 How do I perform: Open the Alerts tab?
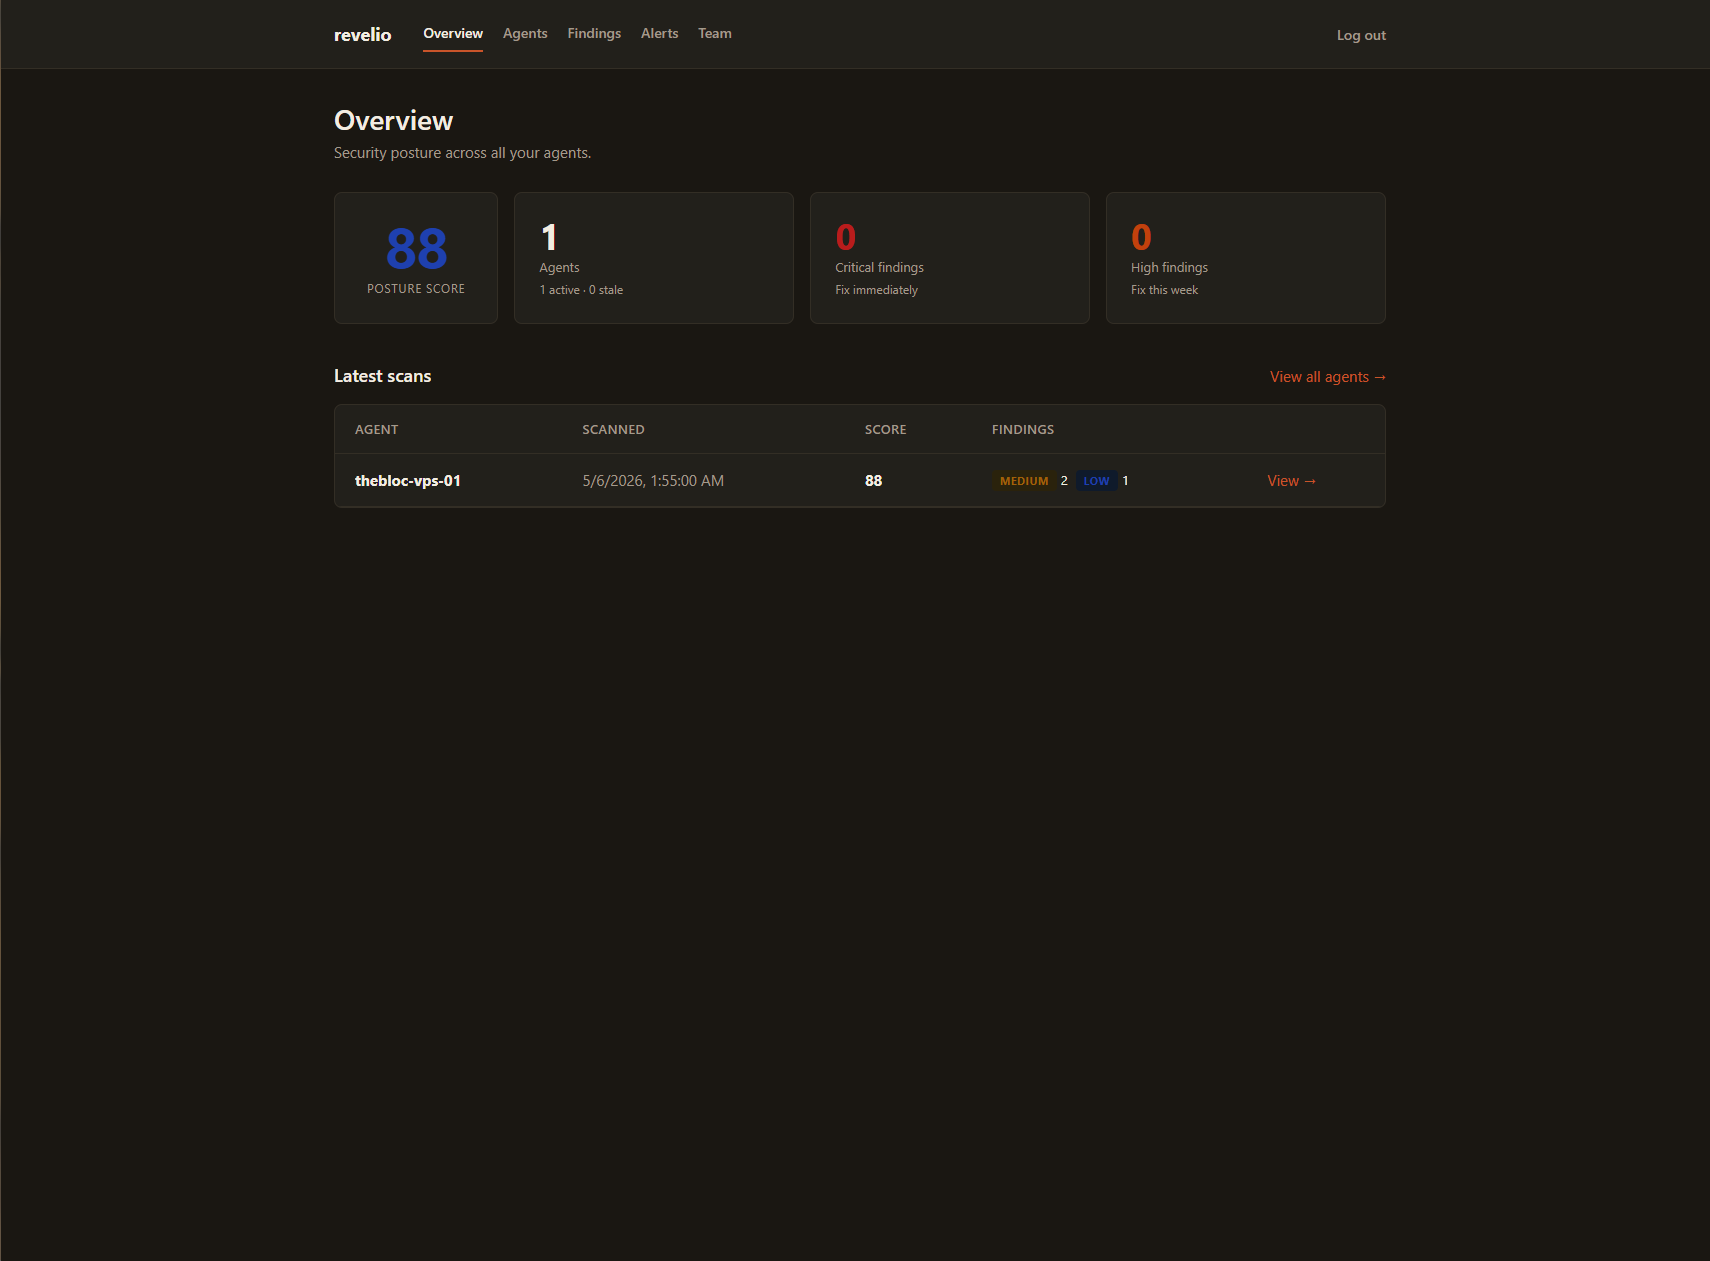pos(659,34)
